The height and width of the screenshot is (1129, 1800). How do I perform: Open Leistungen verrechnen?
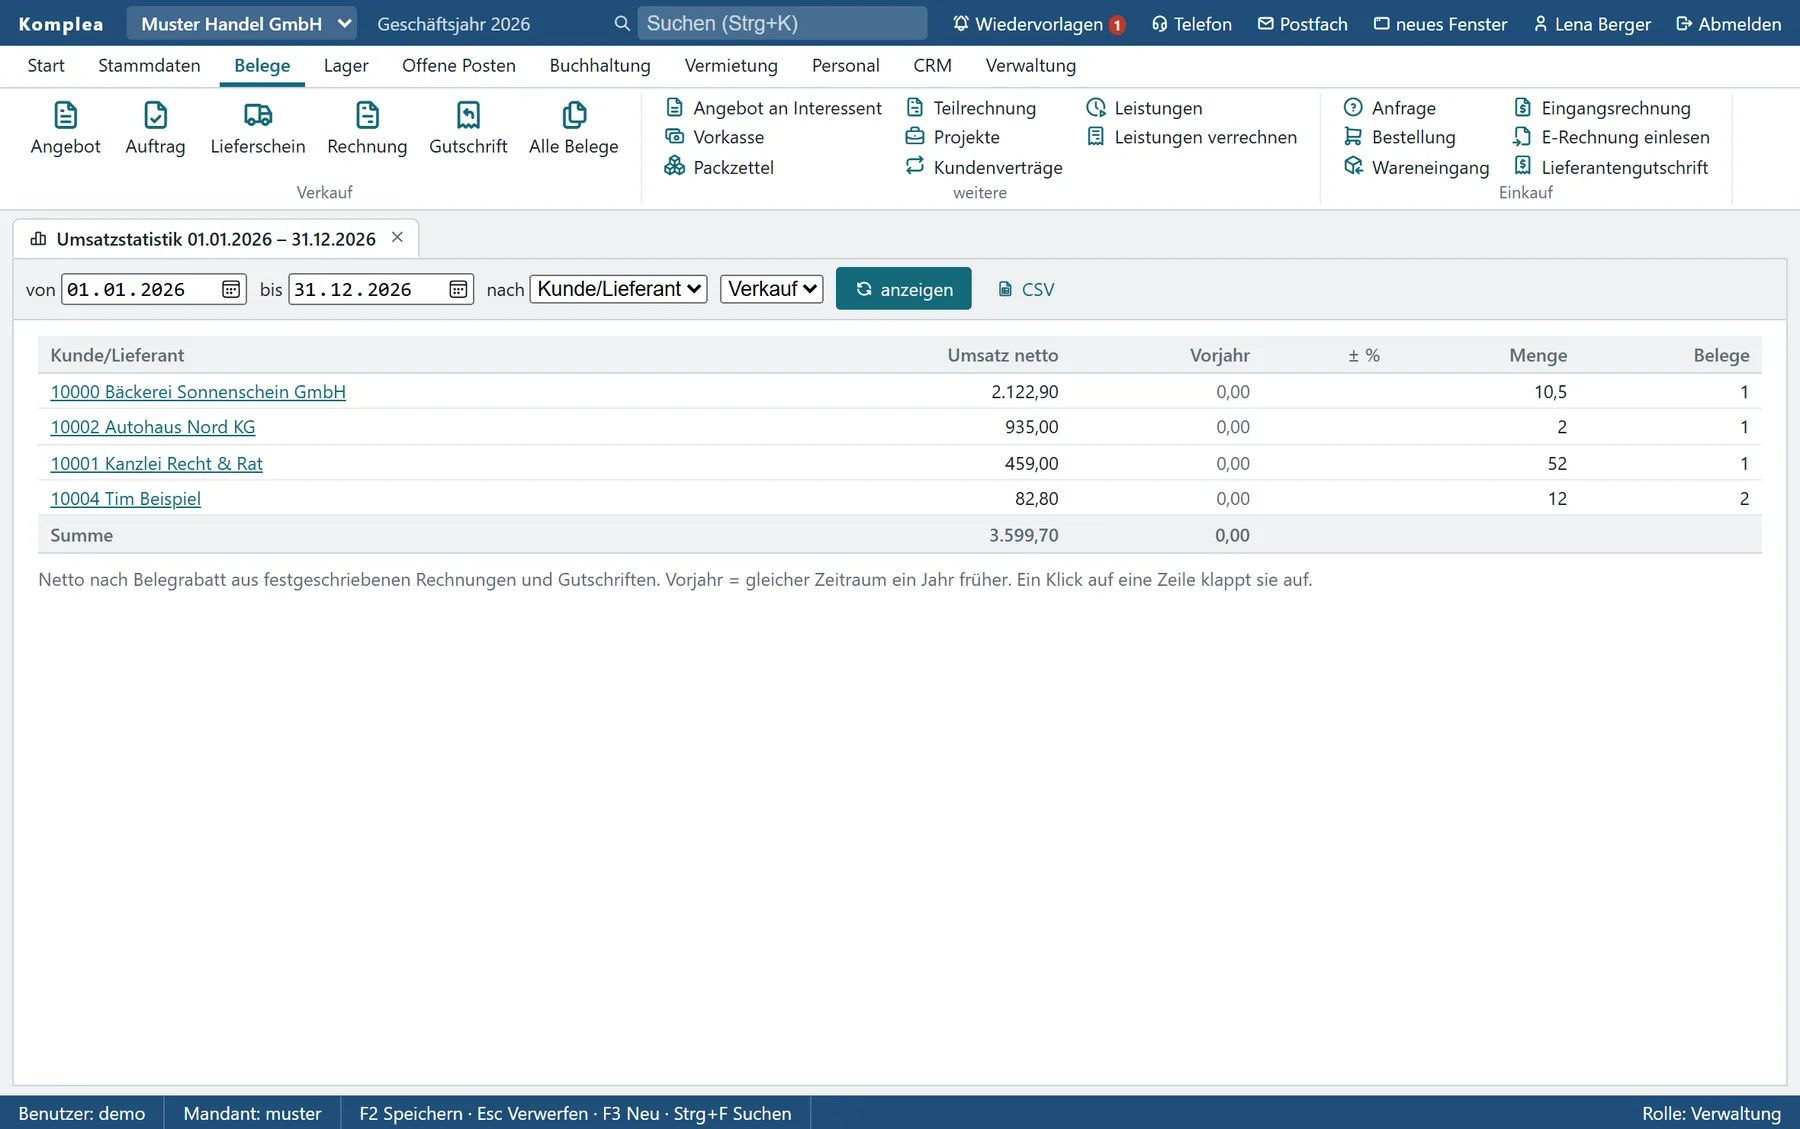[1192, 137]
